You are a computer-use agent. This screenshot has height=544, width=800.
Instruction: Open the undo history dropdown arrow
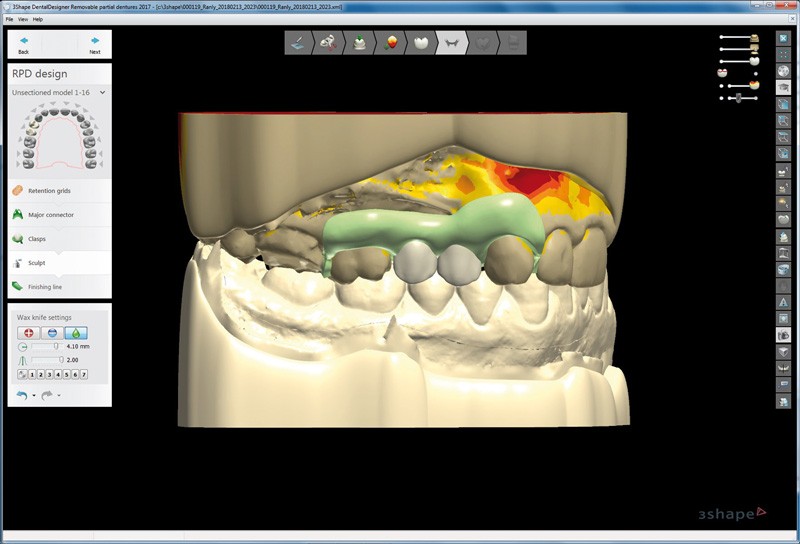point(34,395)
